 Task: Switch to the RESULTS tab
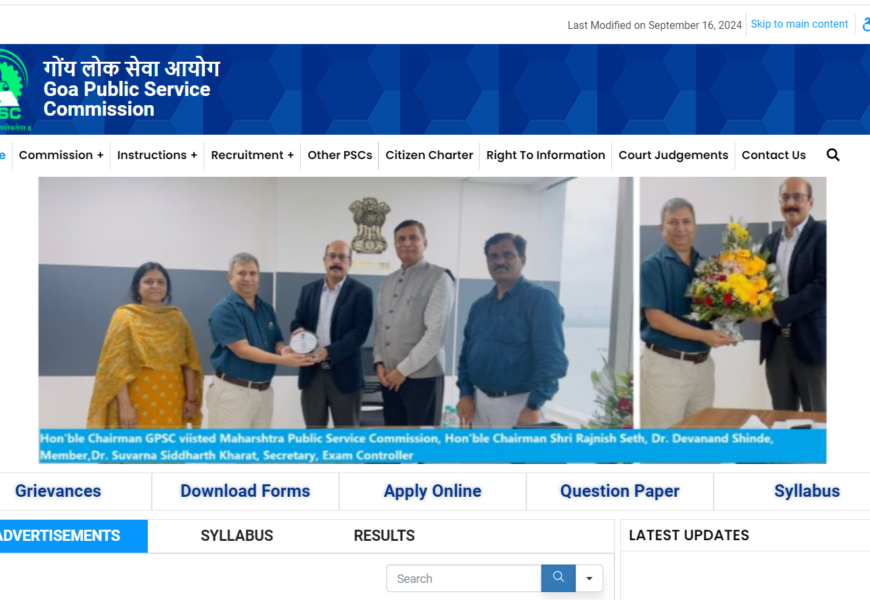click(x=384, y=536)
